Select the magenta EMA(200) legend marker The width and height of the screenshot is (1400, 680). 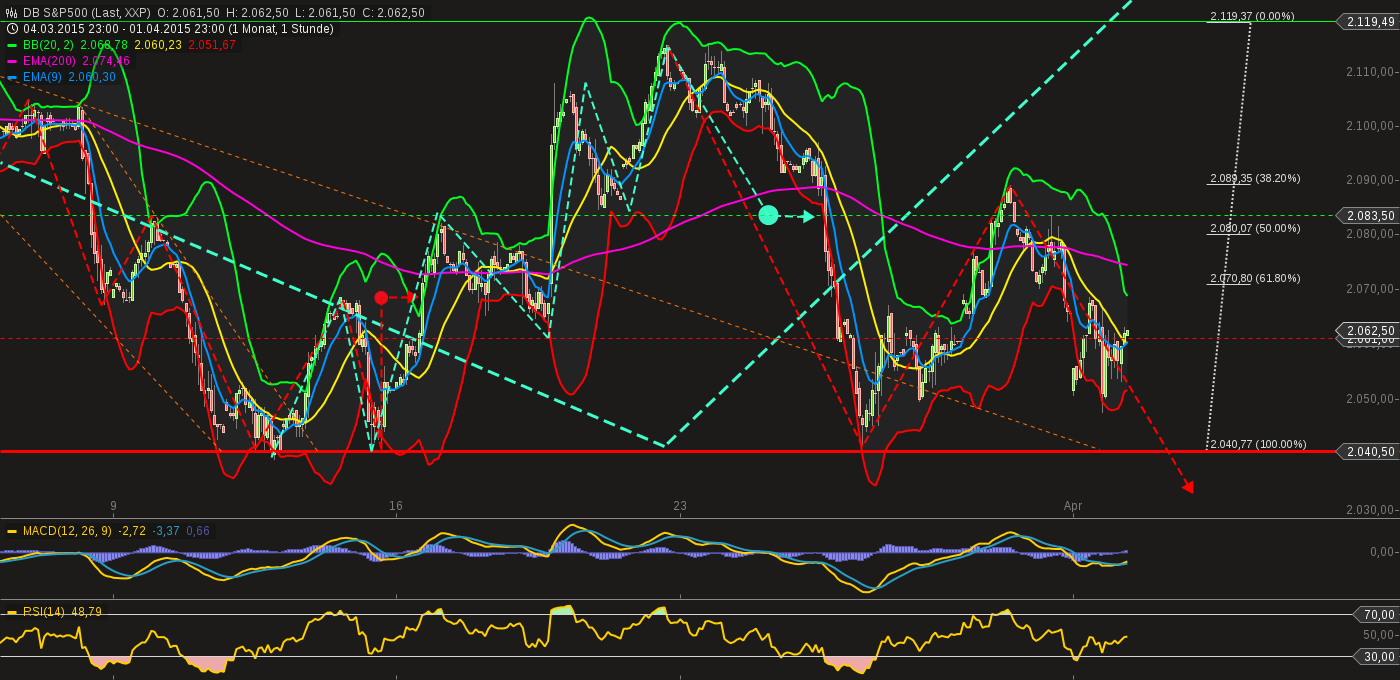tap(12, 61)
